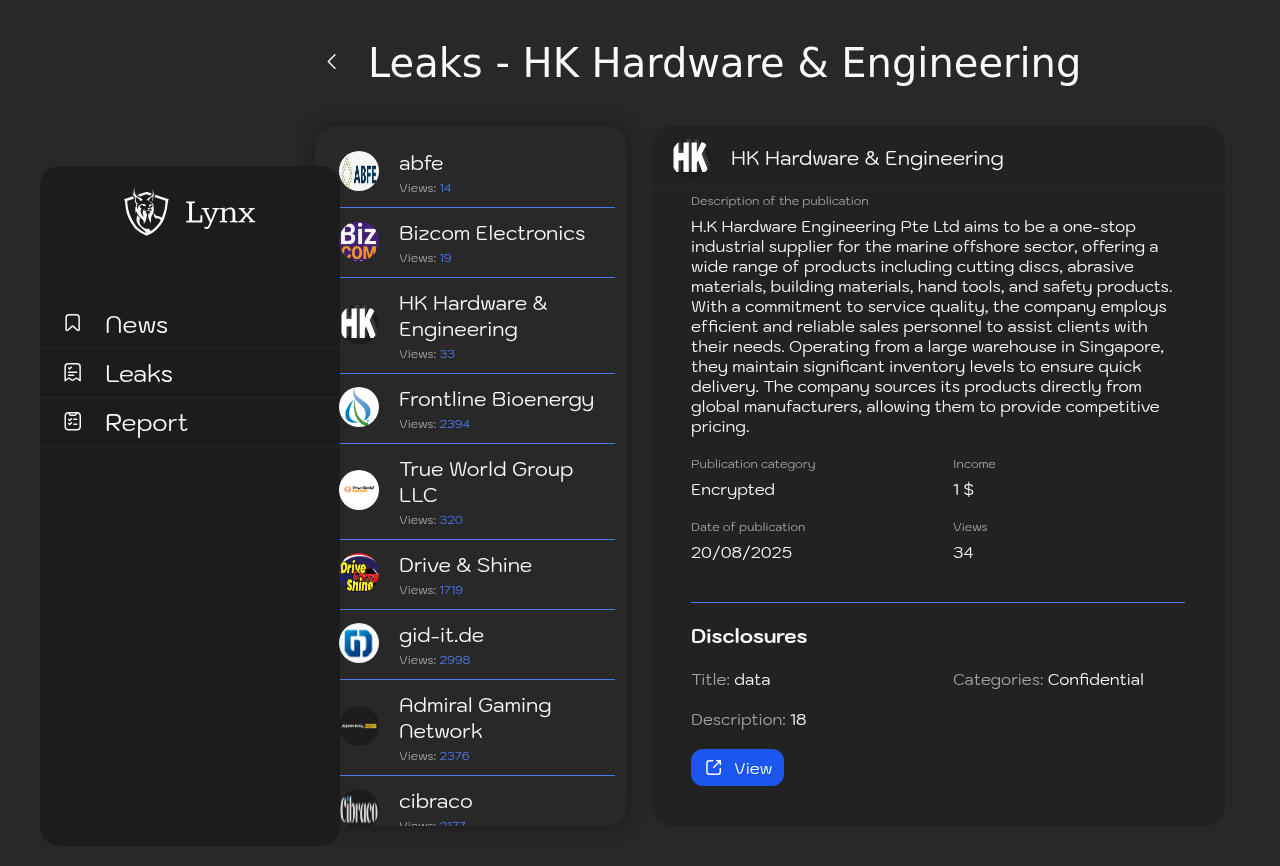Click the cibraco logo
Image resolution: width=1280 pixels, height=866 pixels.
(x=359, y=808)
